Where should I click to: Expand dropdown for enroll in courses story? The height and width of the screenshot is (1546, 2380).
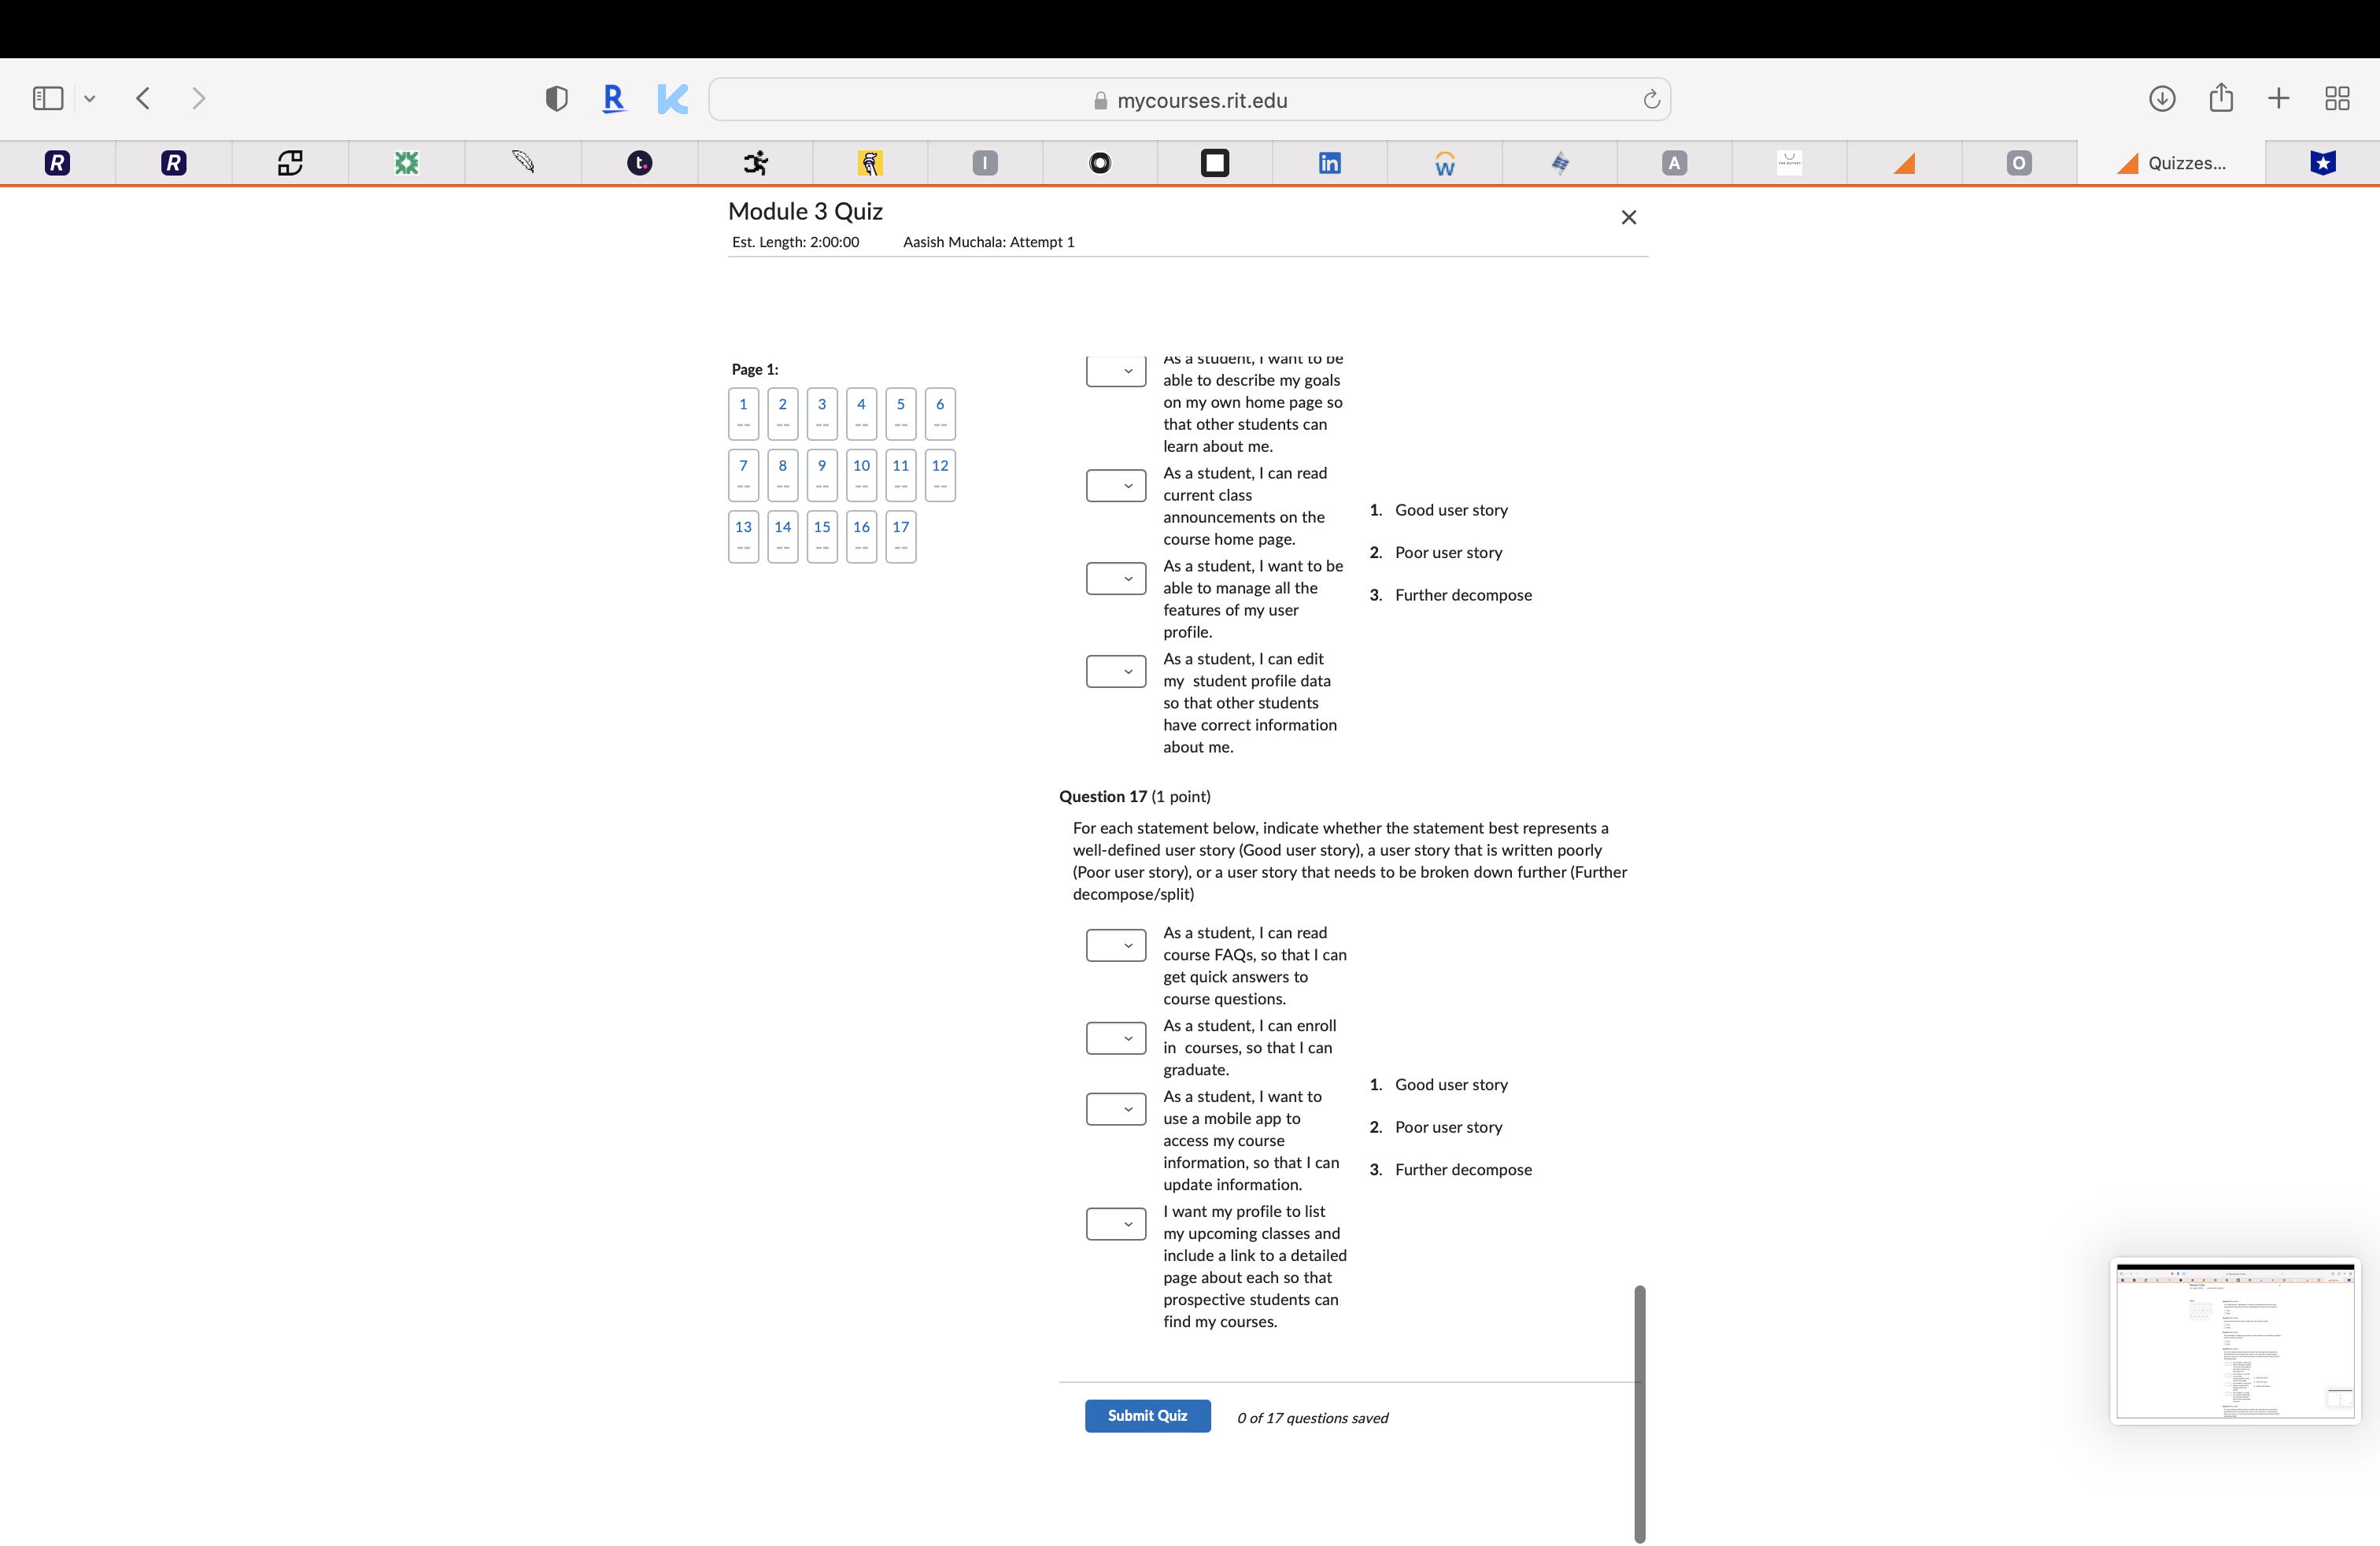pyautogui.click(x=1114, y=1037)
